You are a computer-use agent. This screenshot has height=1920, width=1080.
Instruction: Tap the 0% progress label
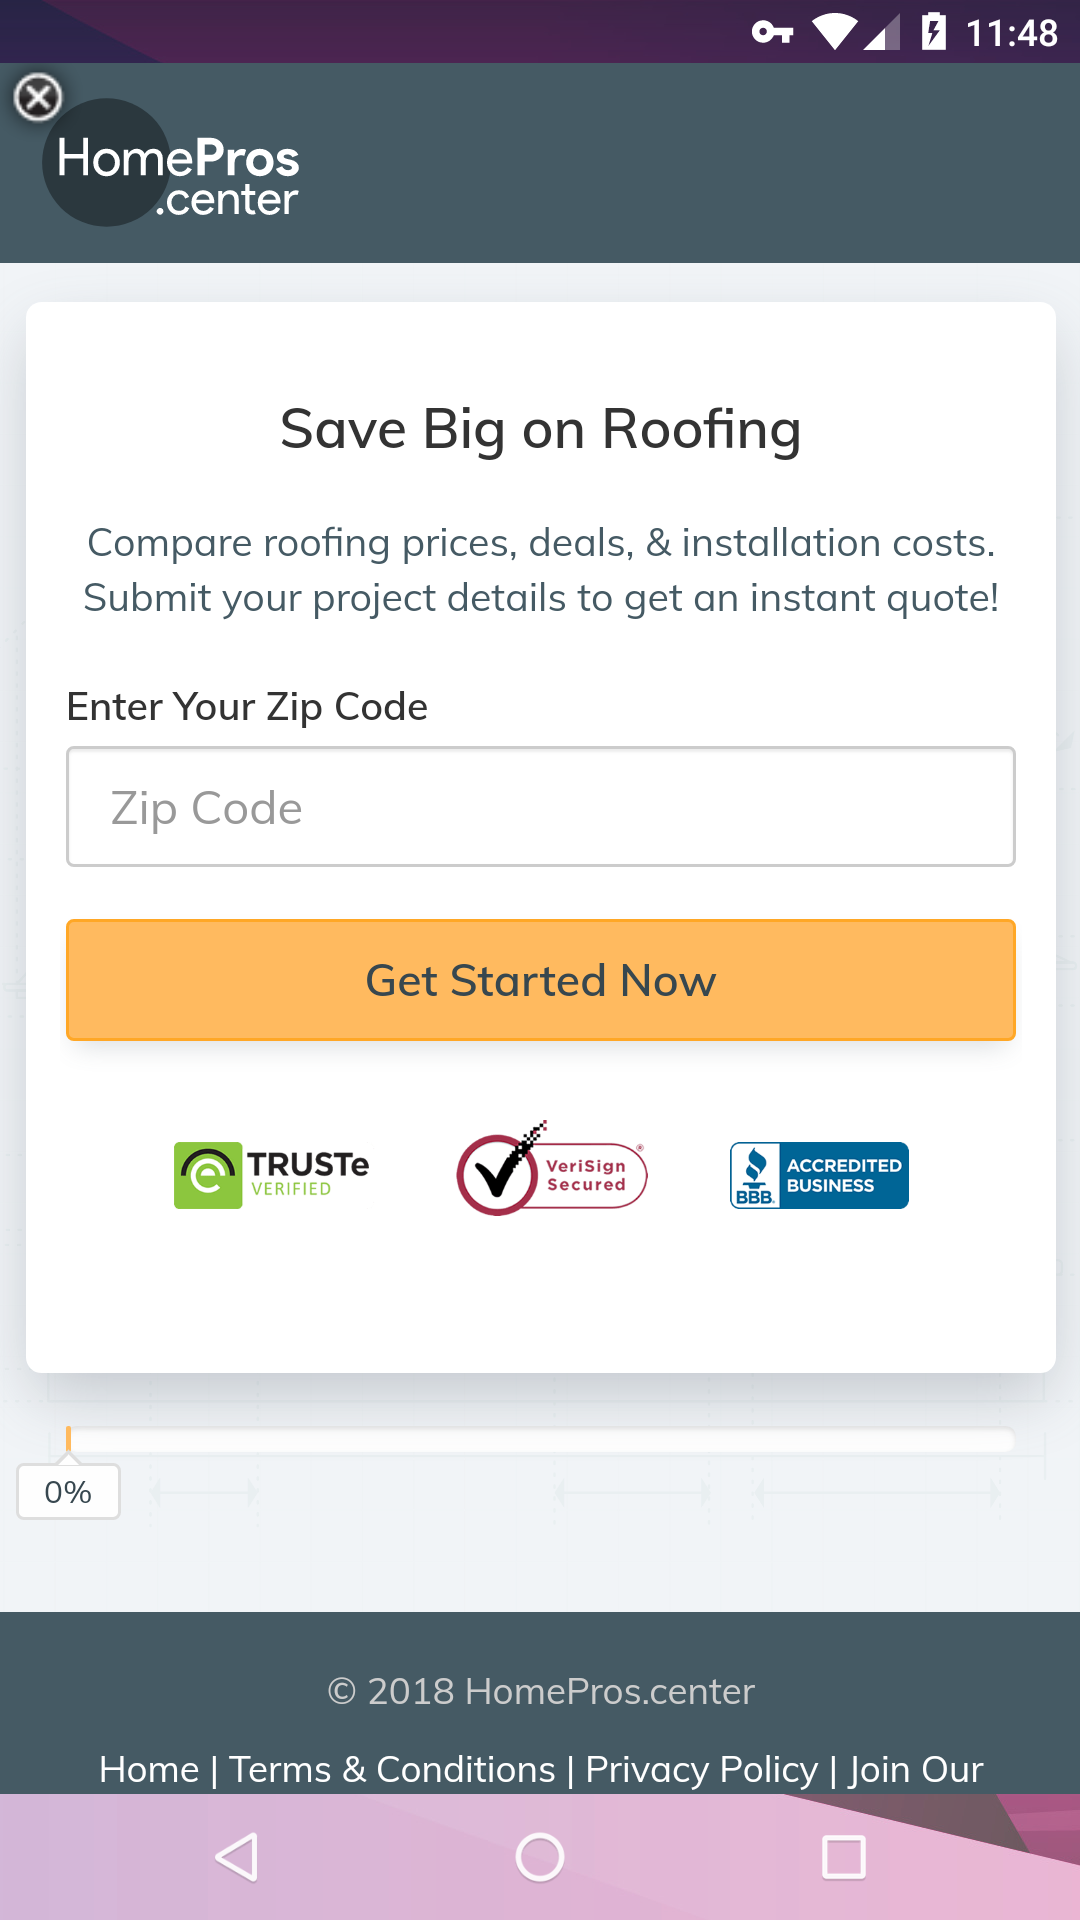click(68, 1492)
